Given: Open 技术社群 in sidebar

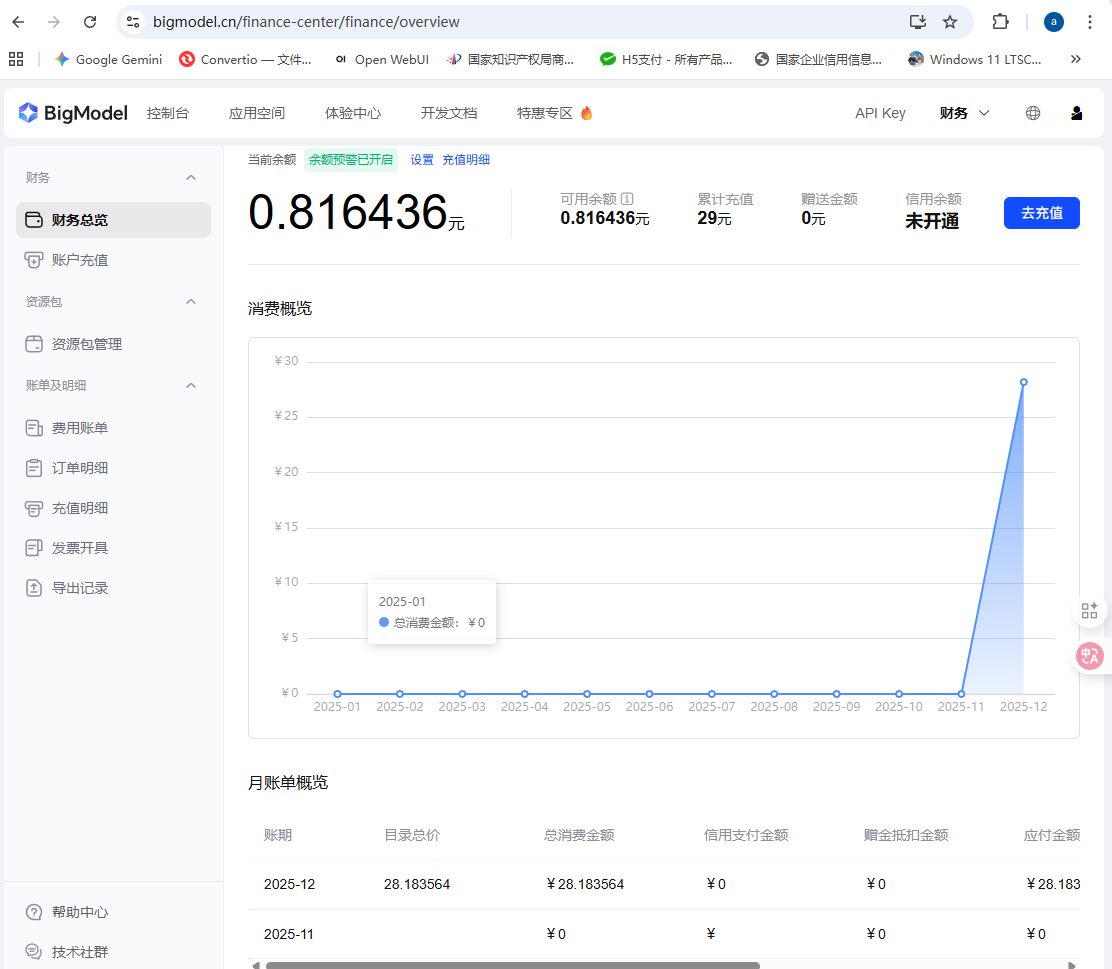Looking at the screenshot, I should (67, 952).
